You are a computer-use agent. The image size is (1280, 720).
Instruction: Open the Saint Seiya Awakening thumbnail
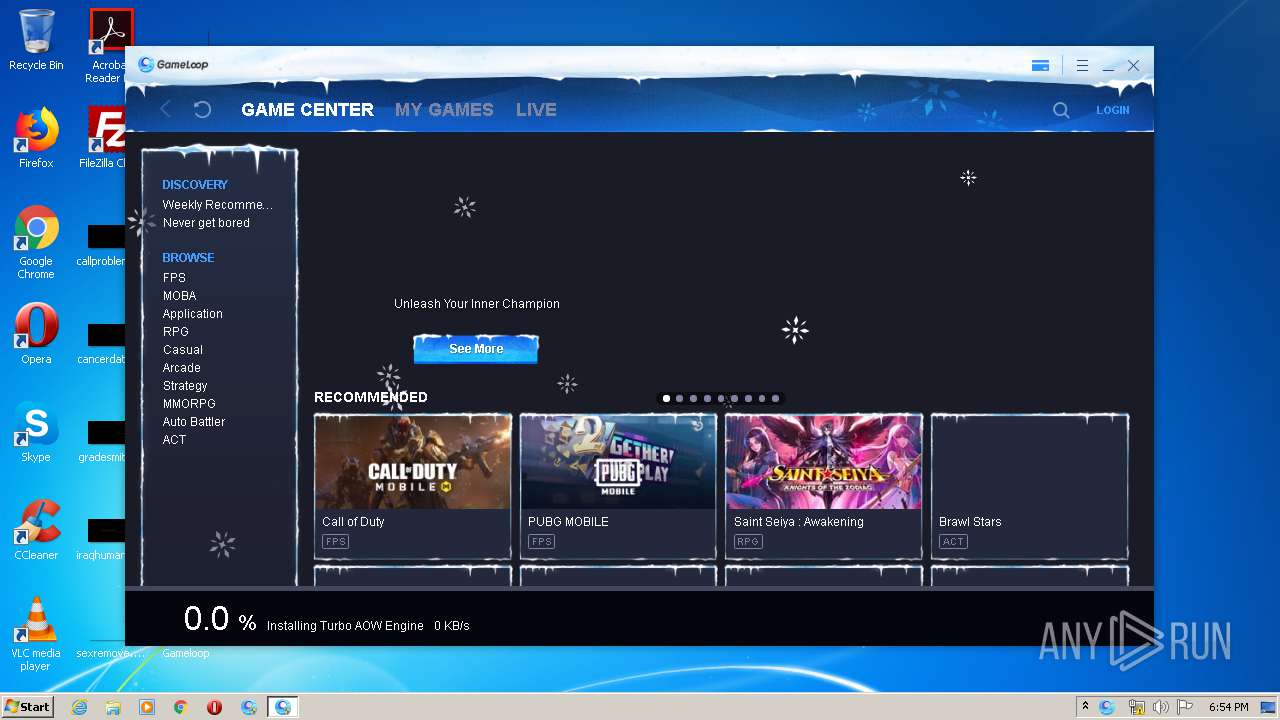[x=824, y=463]
